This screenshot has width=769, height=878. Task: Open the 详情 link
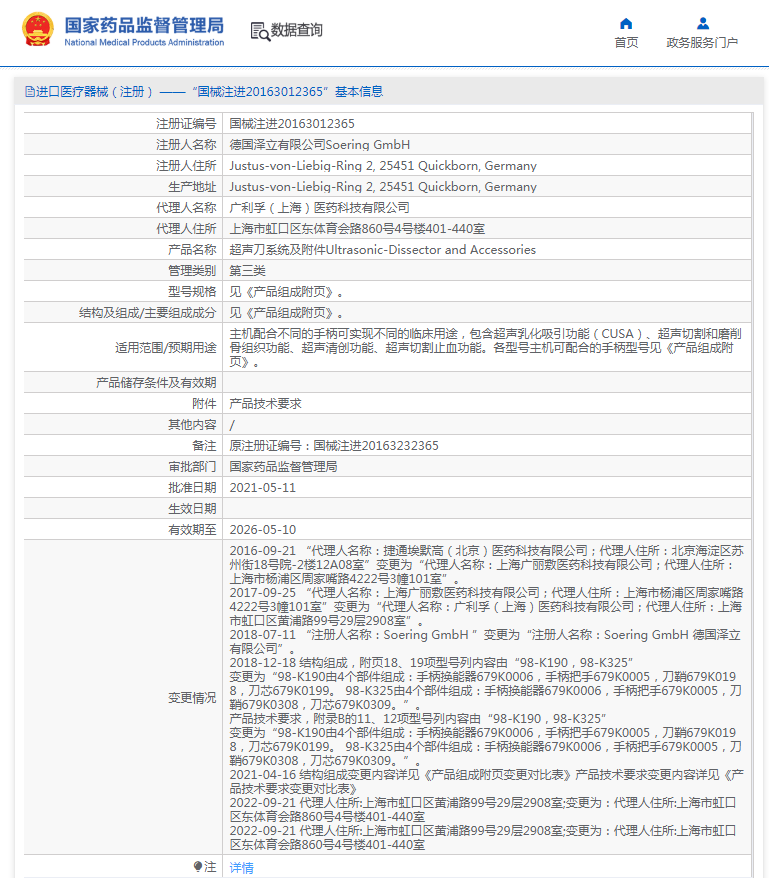click(x=241, y=867)
